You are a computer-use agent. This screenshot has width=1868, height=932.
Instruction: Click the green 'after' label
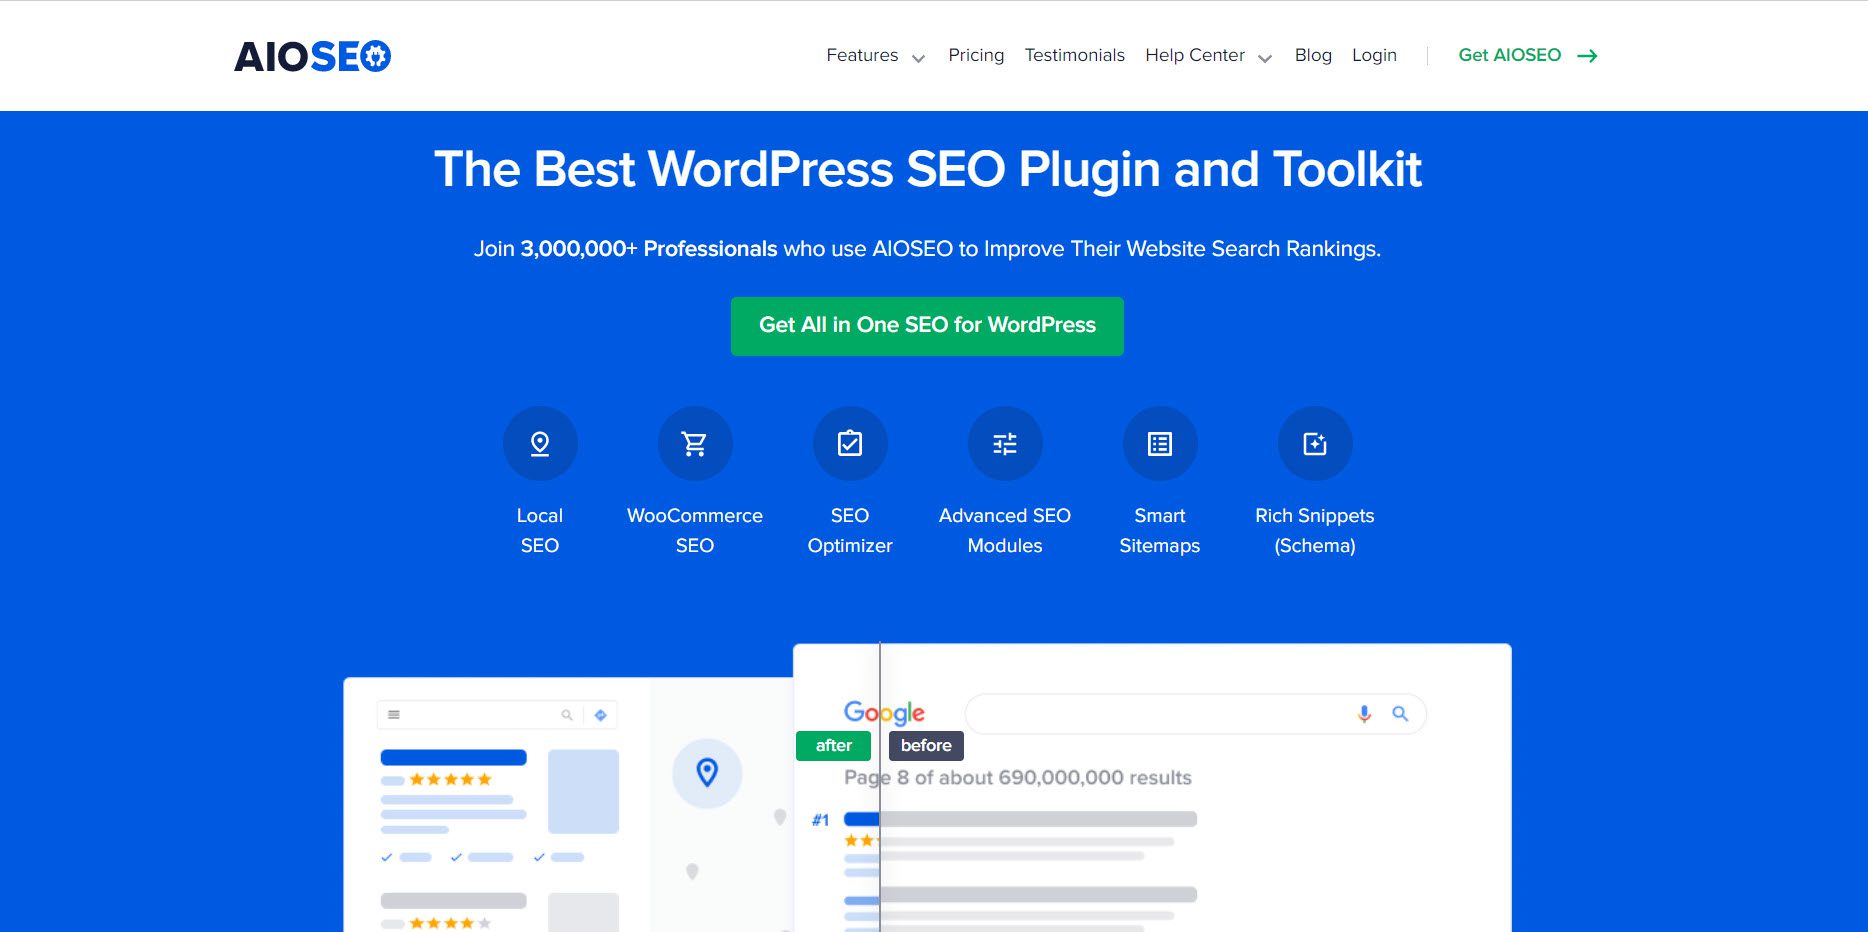point(833,746)
